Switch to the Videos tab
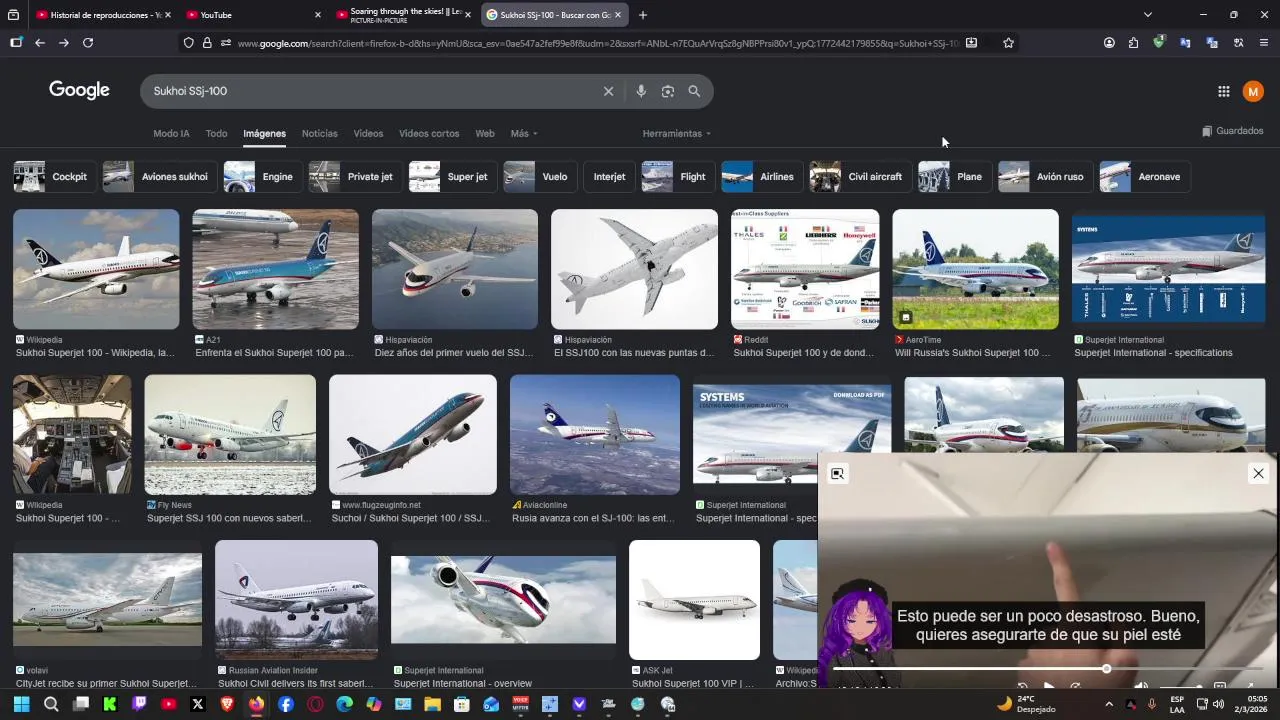 coord(368,133)
